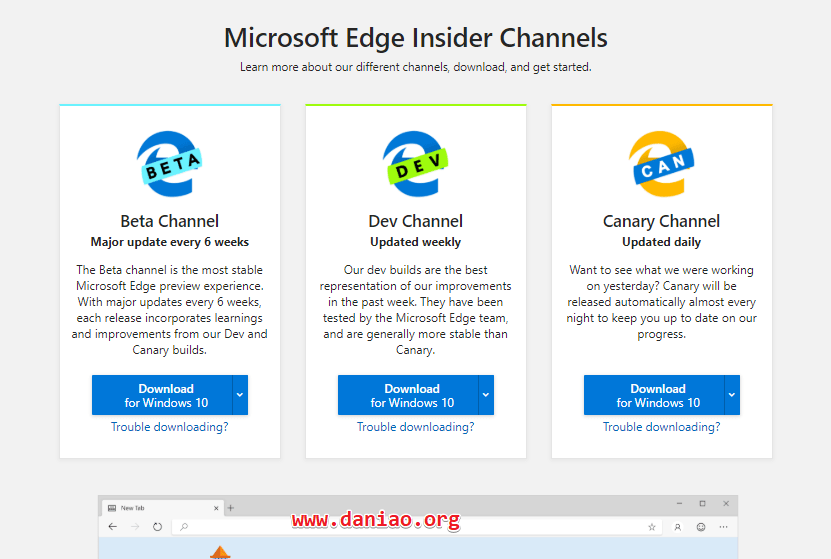
Task: Close the New Tab tab in preview
Action: (216, 508)
